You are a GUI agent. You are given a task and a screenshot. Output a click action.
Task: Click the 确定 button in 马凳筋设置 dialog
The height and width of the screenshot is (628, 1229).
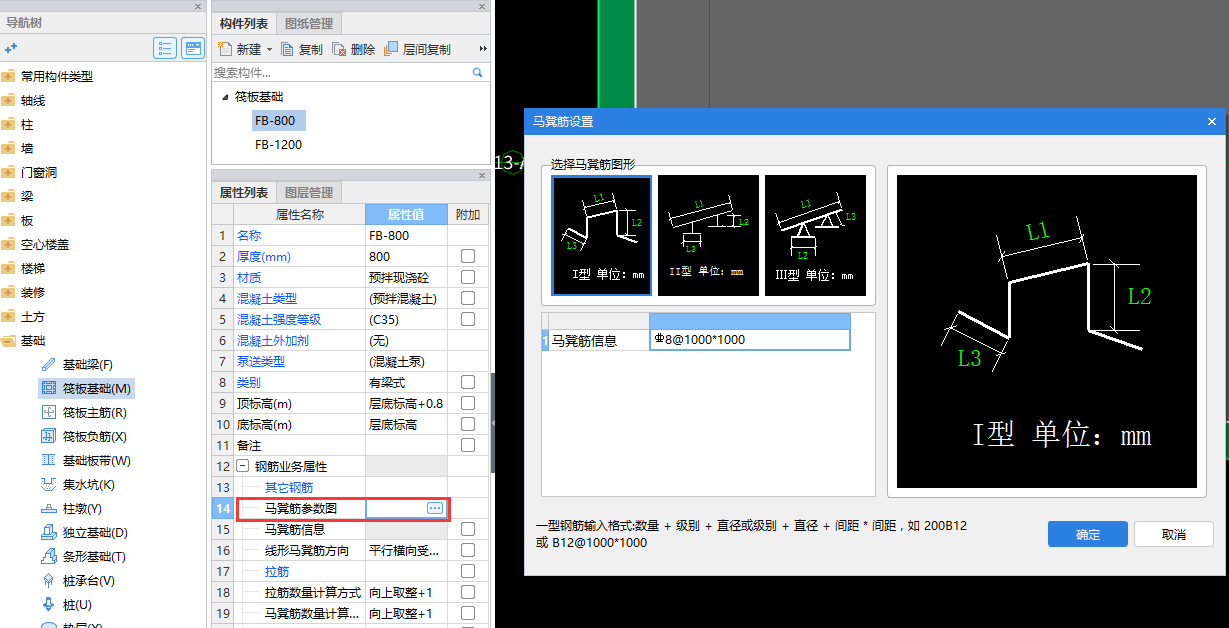(x=1087, y=534)
